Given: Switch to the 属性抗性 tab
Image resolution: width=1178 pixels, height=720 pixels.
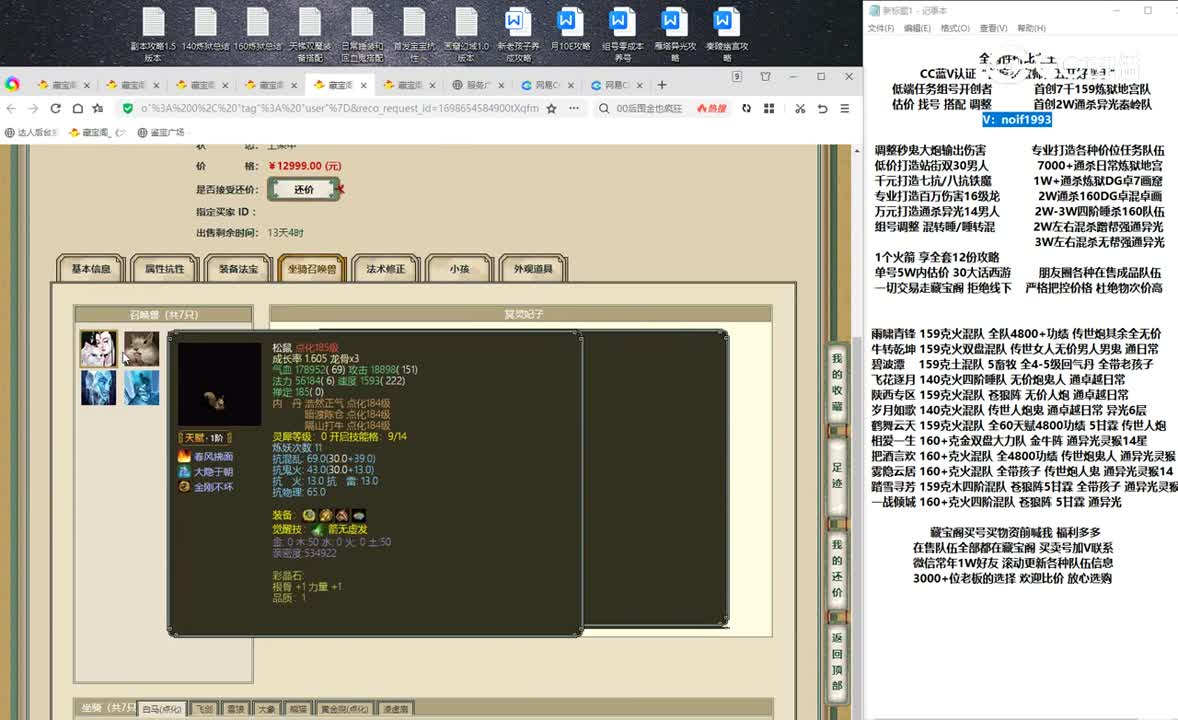Looking at the screenshot, I should (165, 269).
